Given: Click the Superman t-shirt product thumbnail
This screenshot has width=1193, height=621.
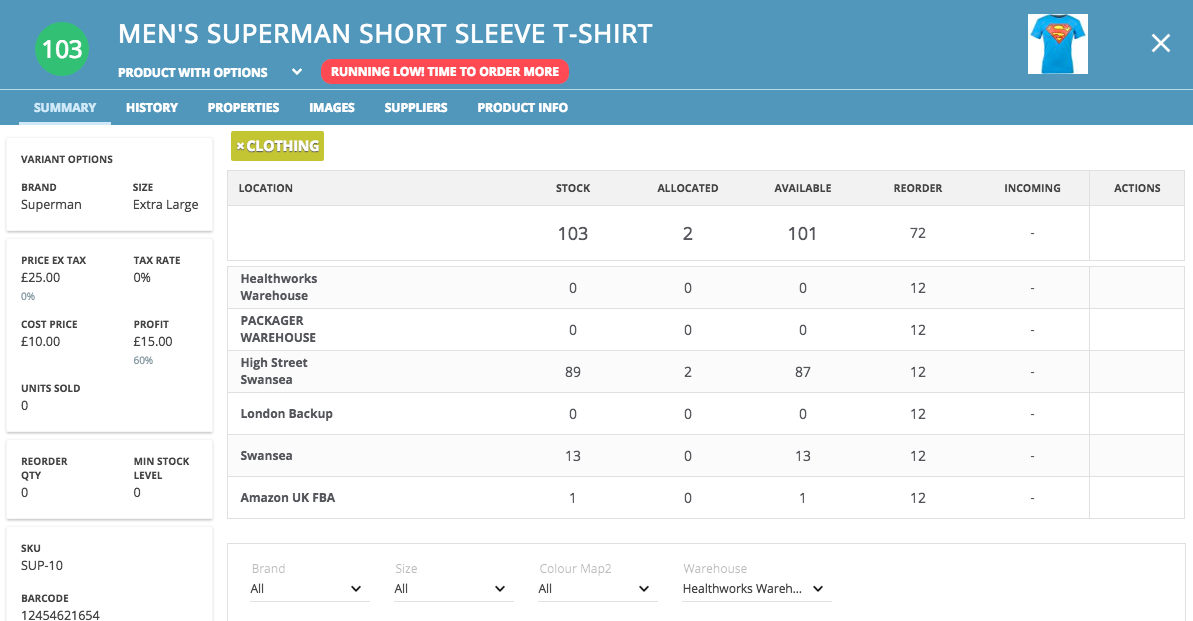Looking at the screenshot, I should (1058, 44).
